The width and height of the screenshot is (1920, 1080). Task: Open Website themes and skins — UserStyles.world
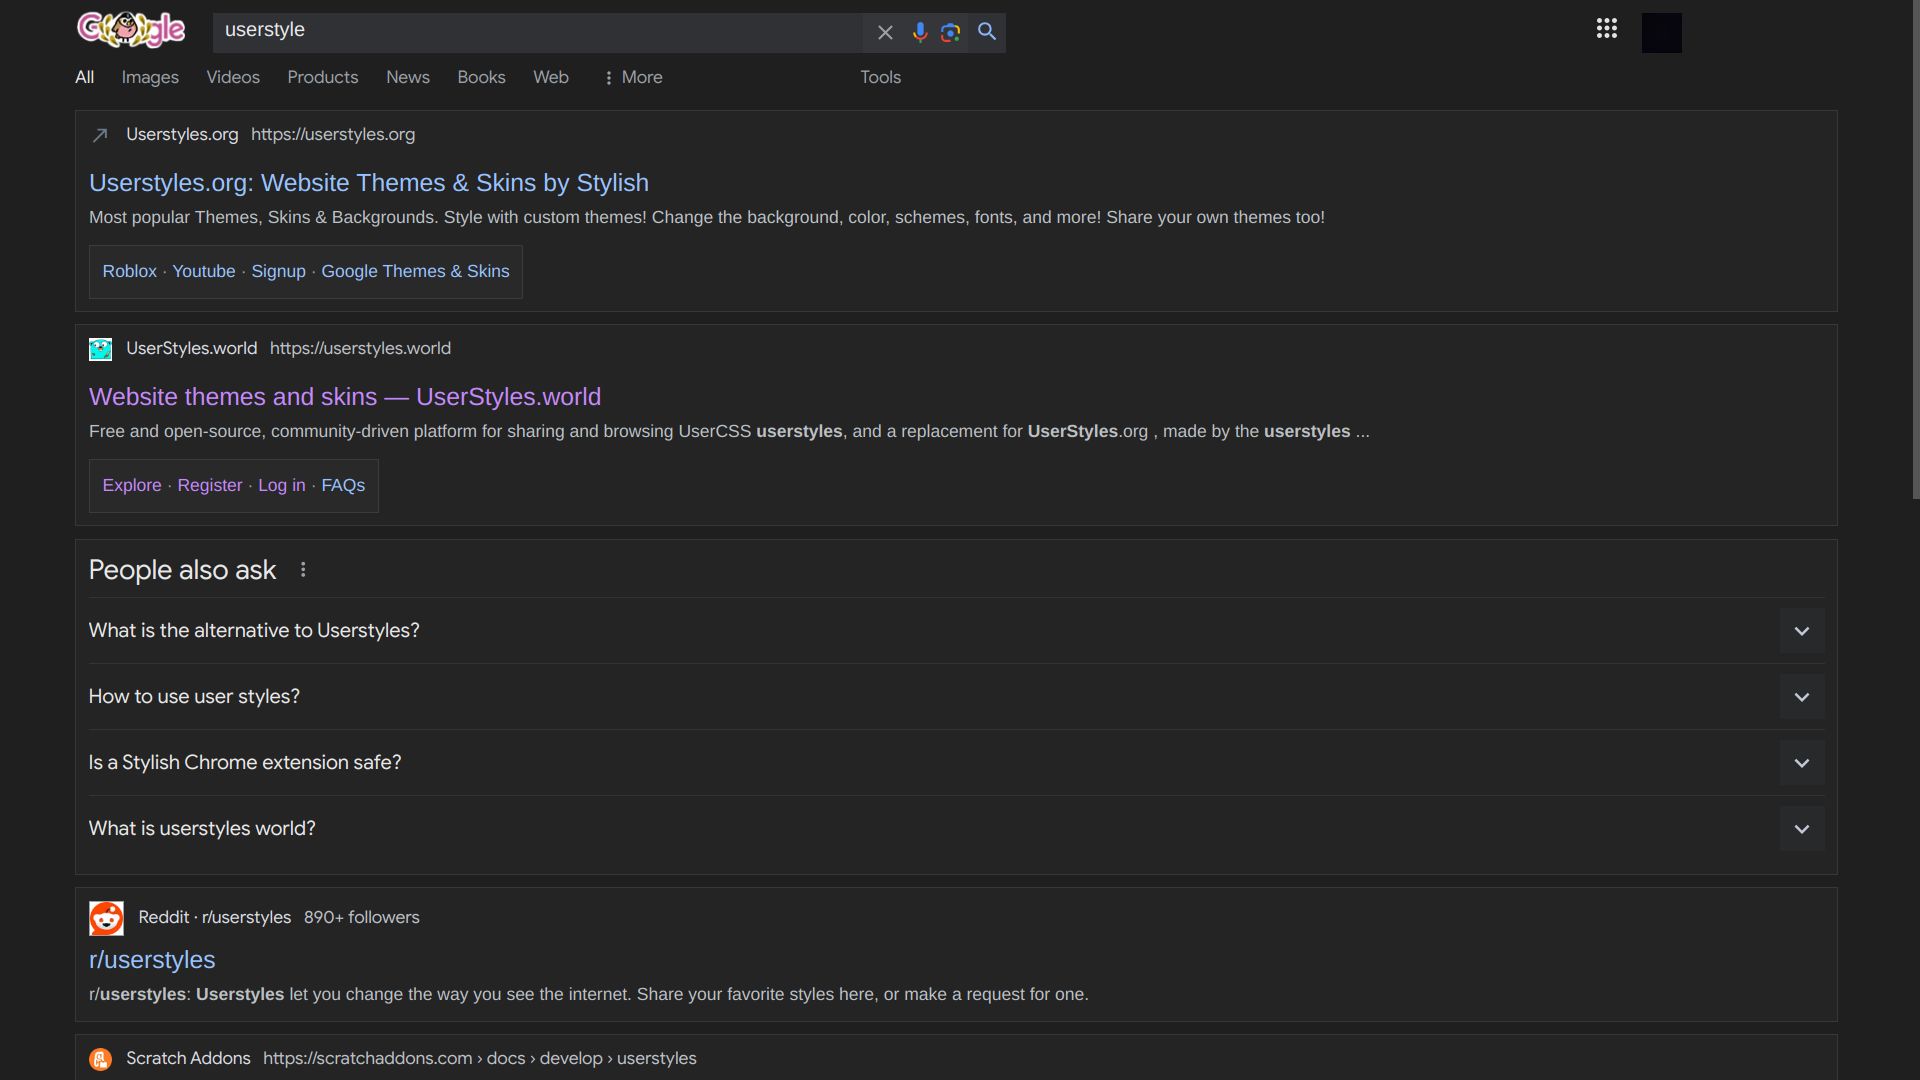click(x=345, y=397)
